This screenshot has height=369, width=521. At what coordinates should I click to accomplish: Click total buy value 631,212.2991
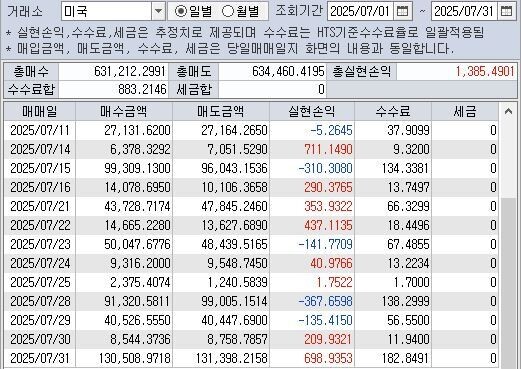[x=113, y=71]
